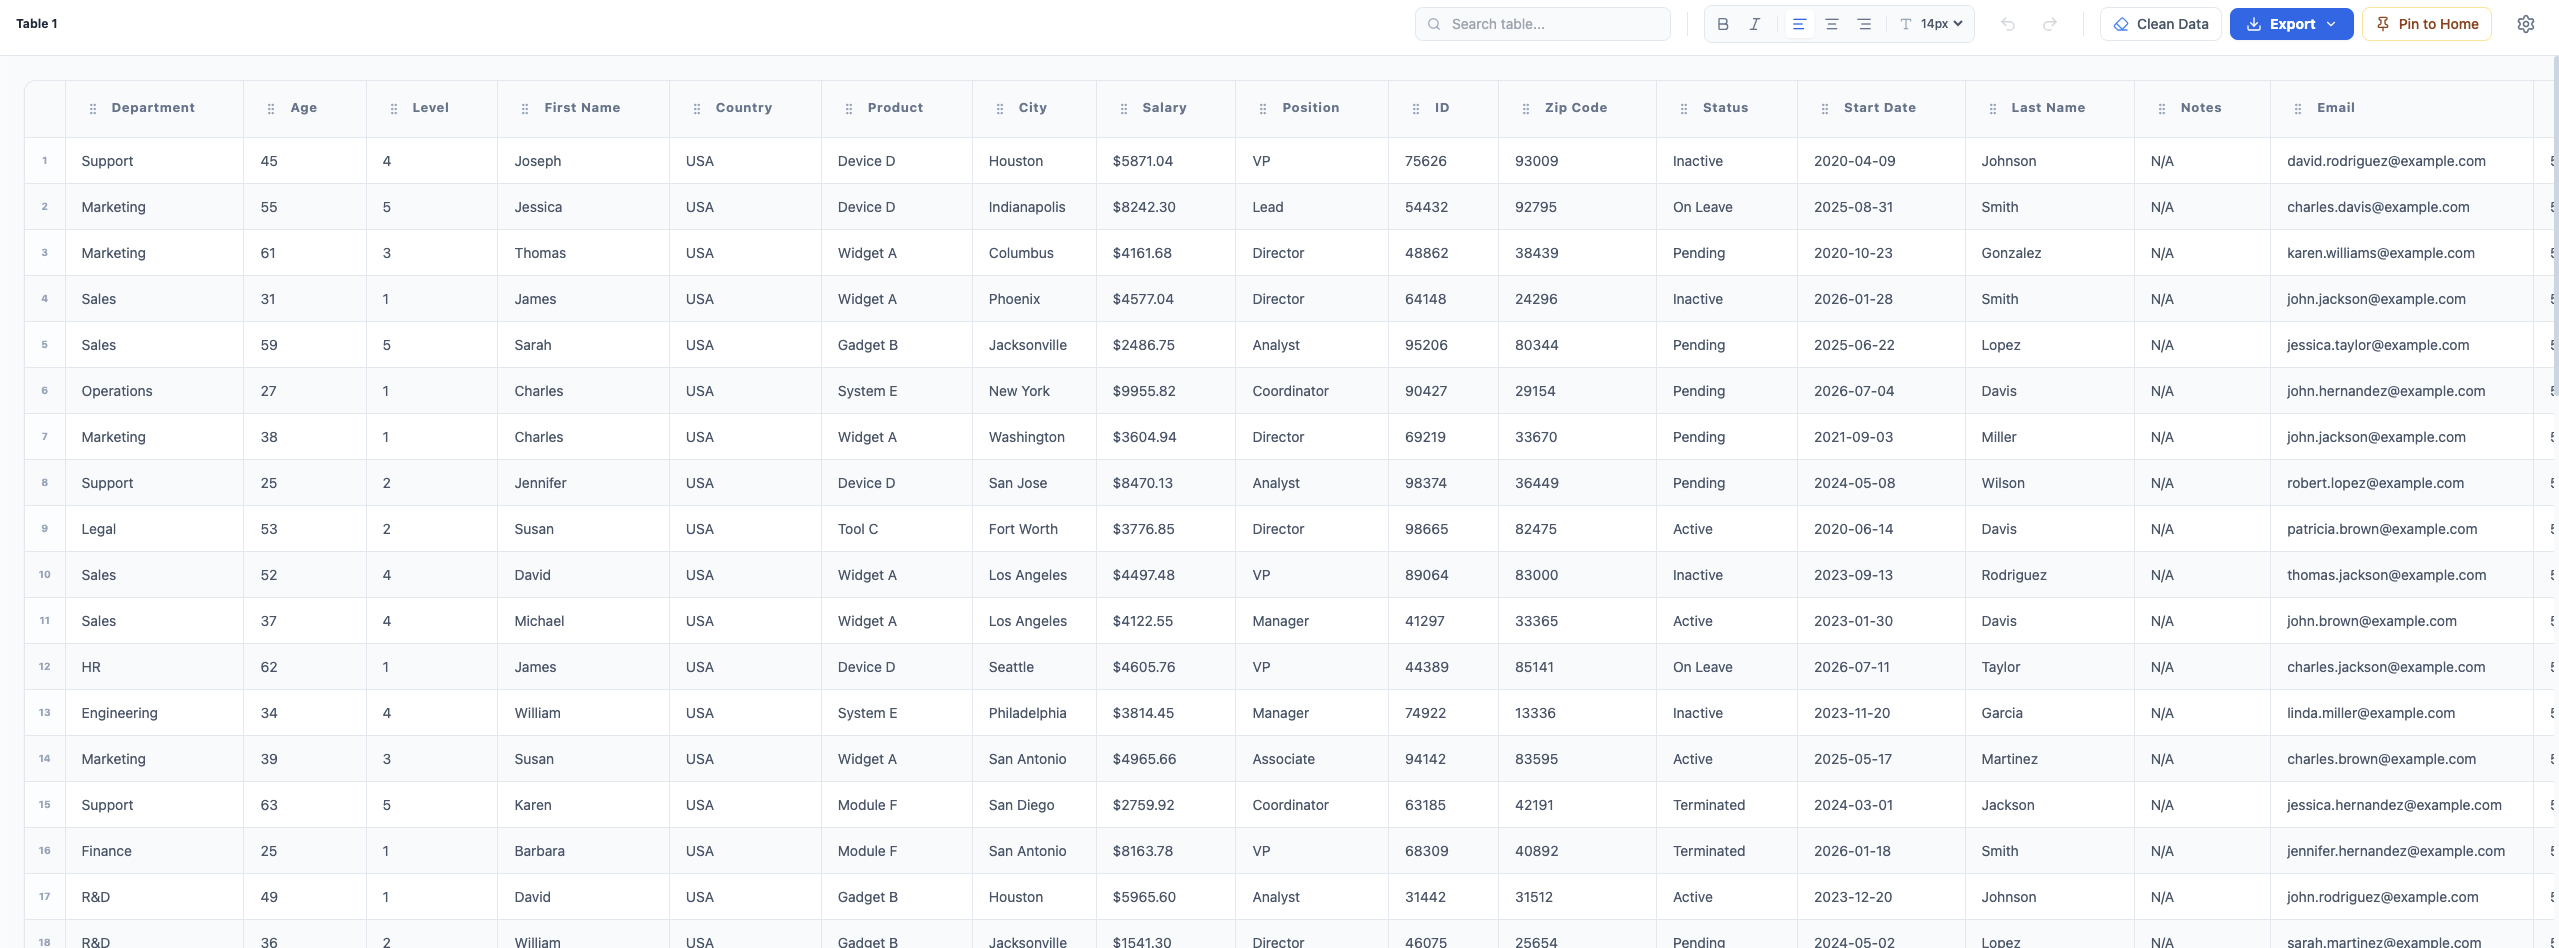Align text center
The height and width of the screenshot is (948, 2559).
[x=1831, y=24]
